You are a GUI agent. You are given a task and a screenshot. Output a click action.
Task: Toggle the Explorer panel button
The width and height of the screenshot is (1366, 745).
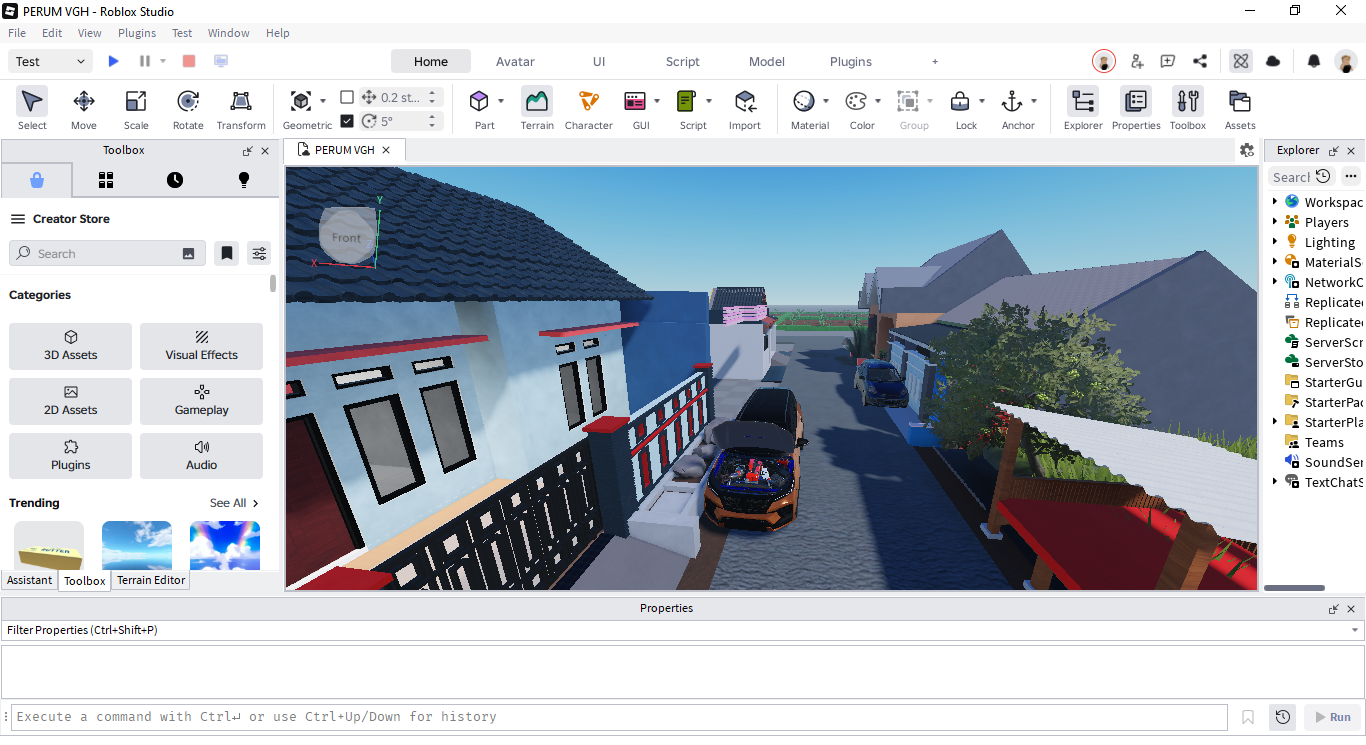(1083, 109)
